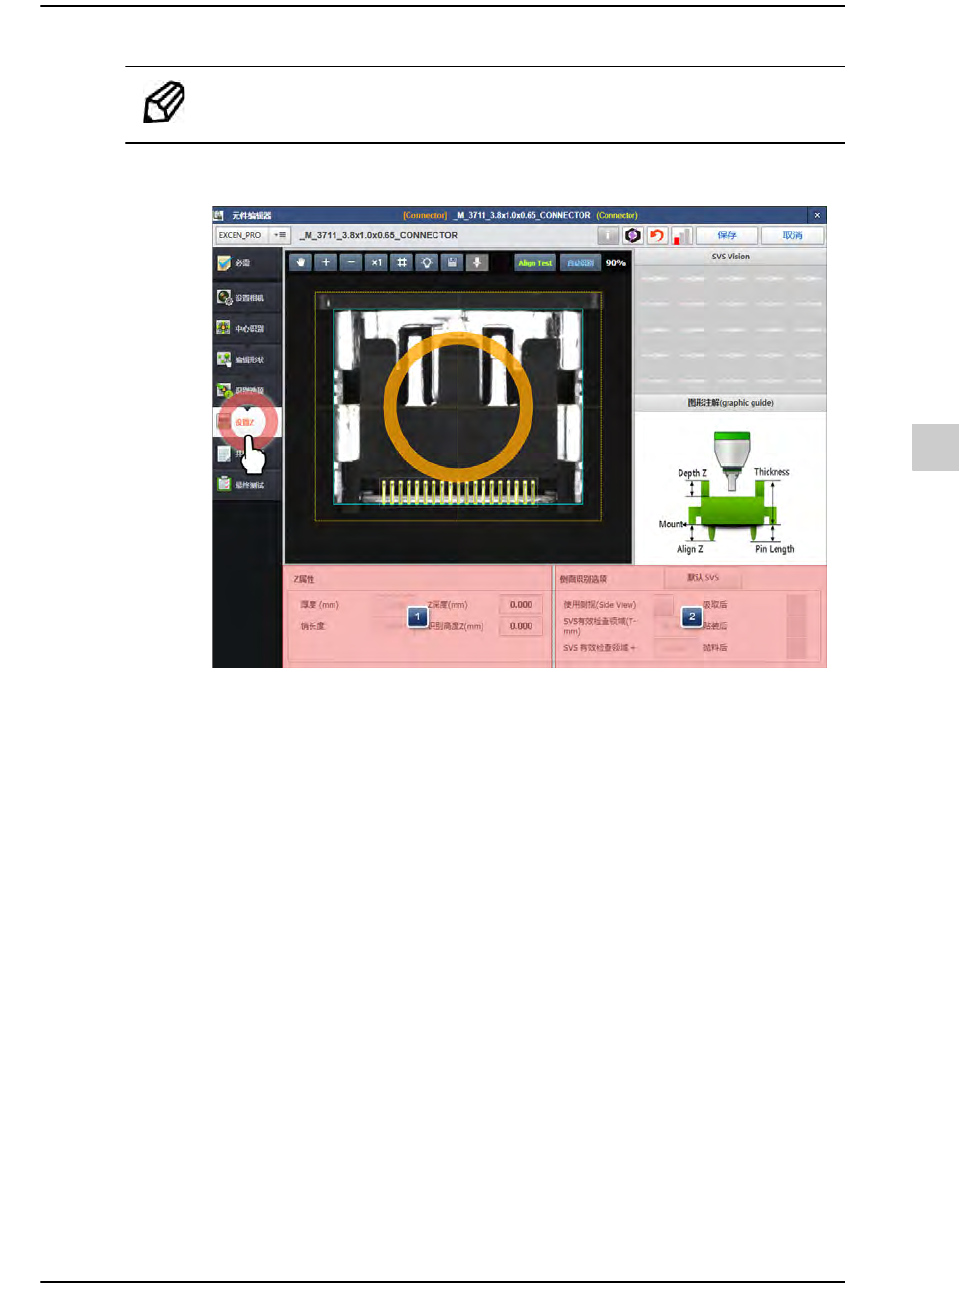The width and height of the screenshot is (959, 1313).
Task: Click the 保存 (Save) button
Action: (x=727, y=236)
